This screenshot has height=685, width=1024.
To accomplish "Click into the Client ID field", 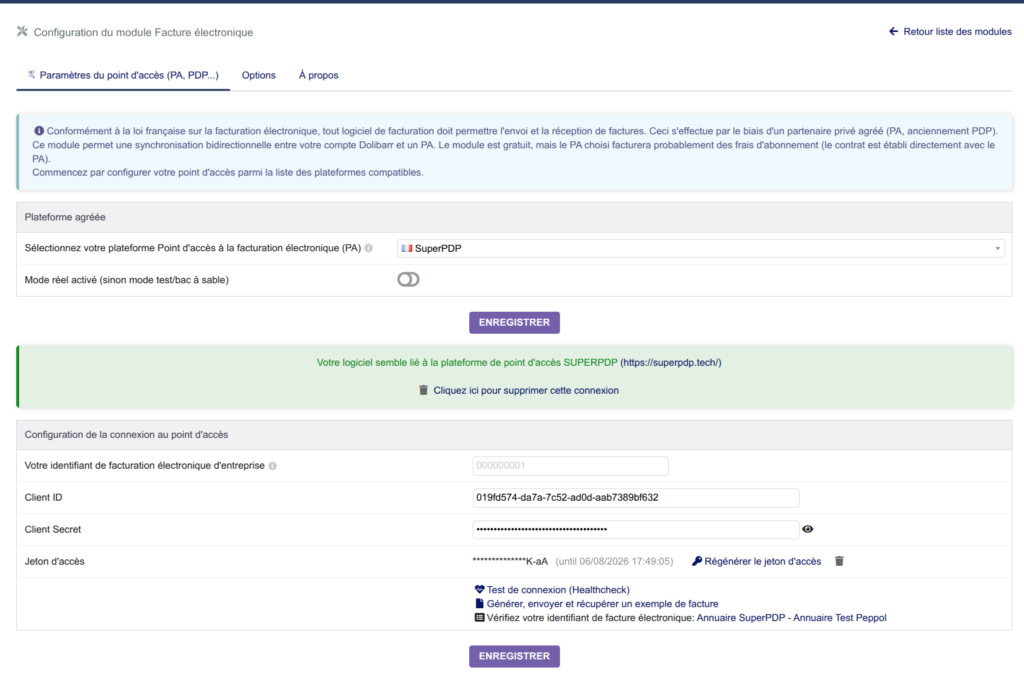I will [635, 498].
